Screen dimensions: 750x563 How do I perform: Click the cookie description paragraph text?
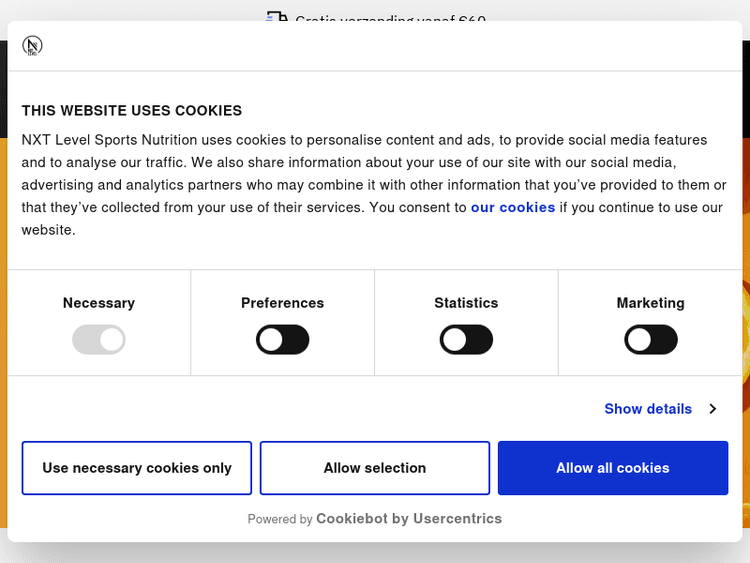(x=370, y=185)
